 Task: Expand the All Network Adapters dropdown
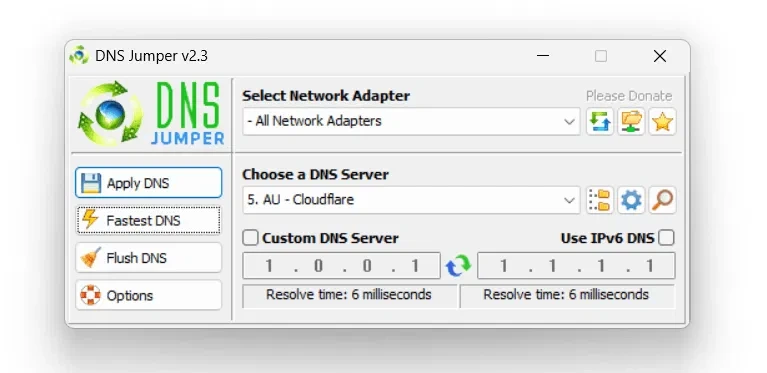coord(411,121)
